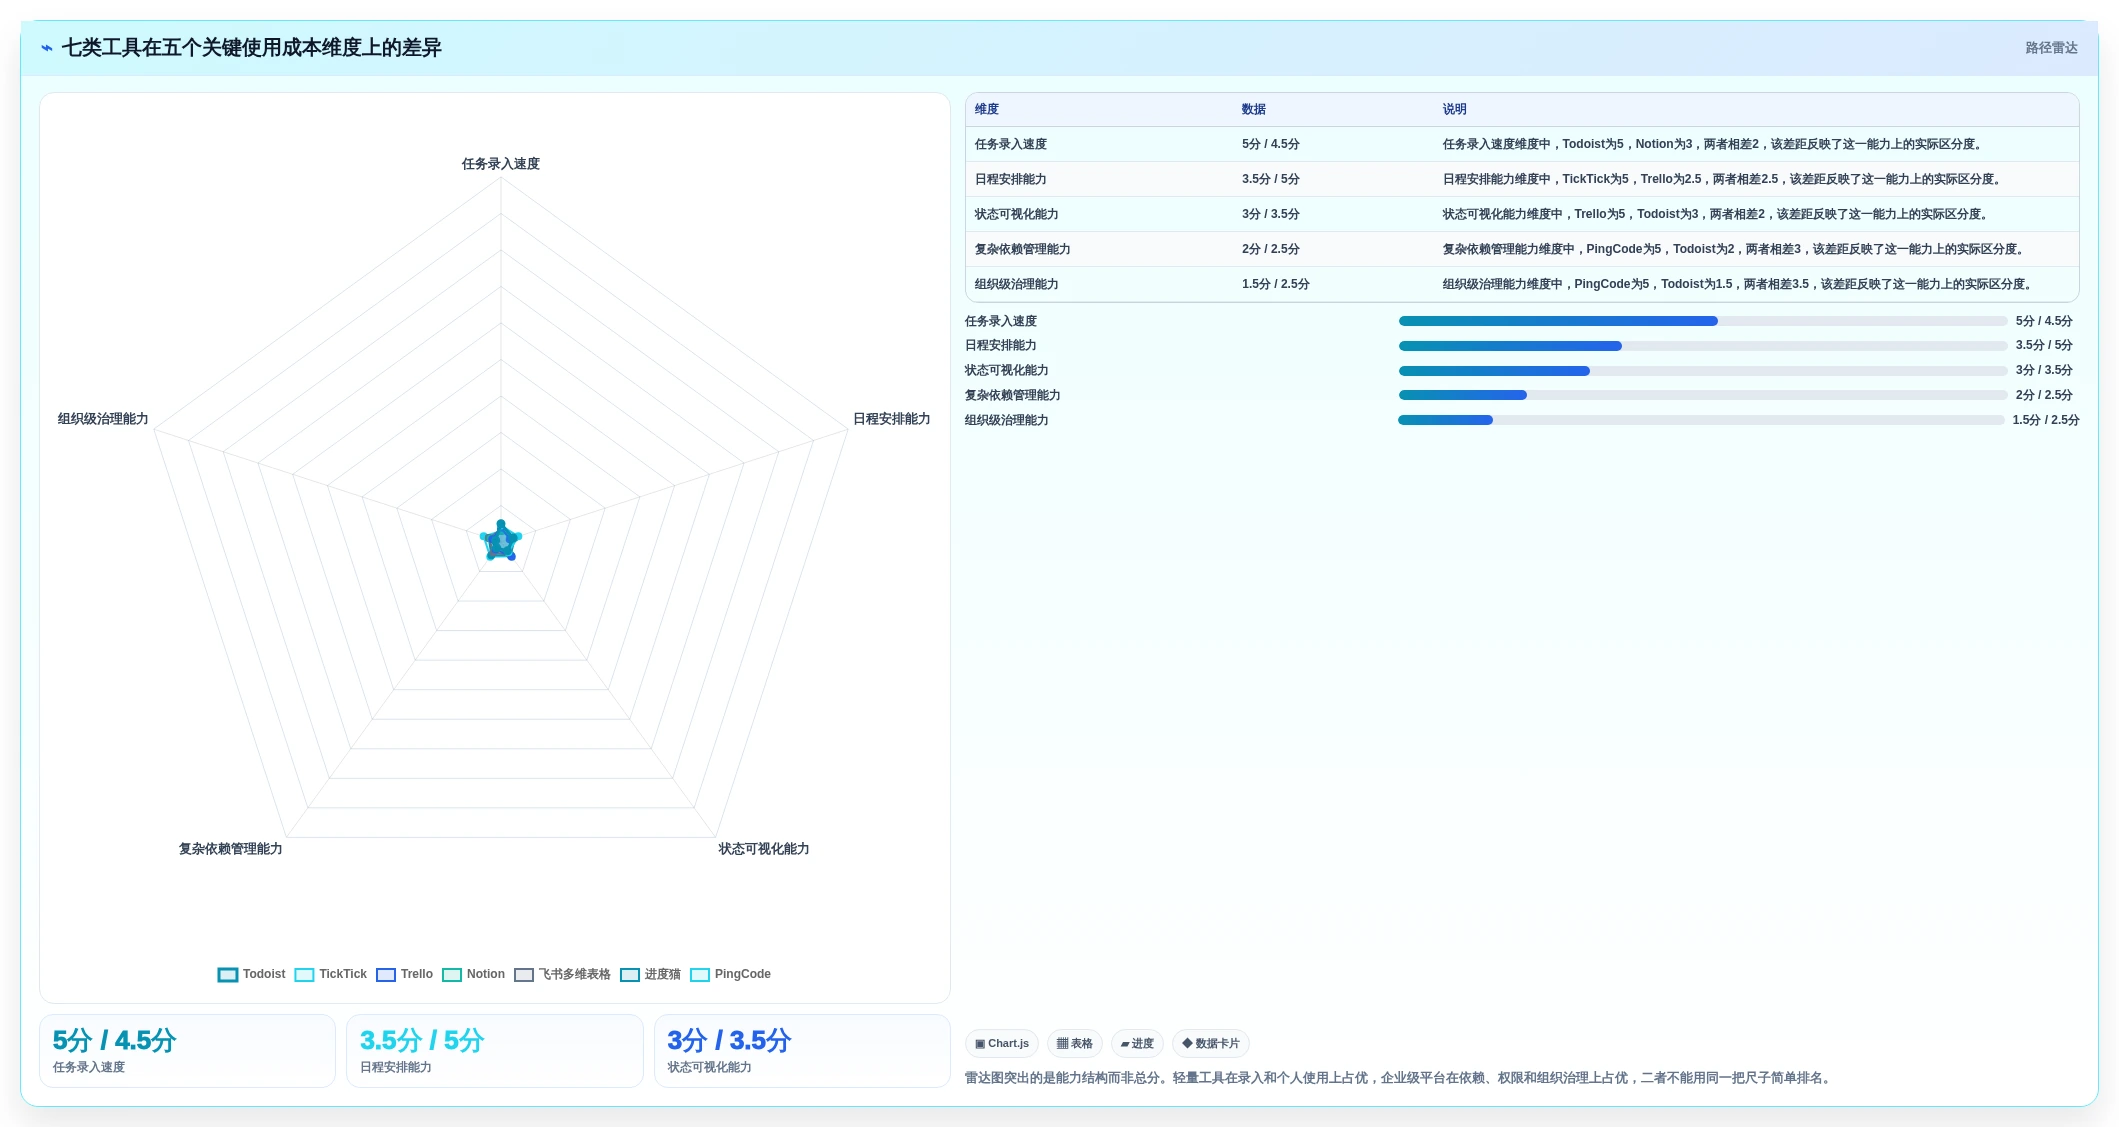Click the 路径雷达 label in header
This screenshot has height=1127, width=2119.
2051,48
